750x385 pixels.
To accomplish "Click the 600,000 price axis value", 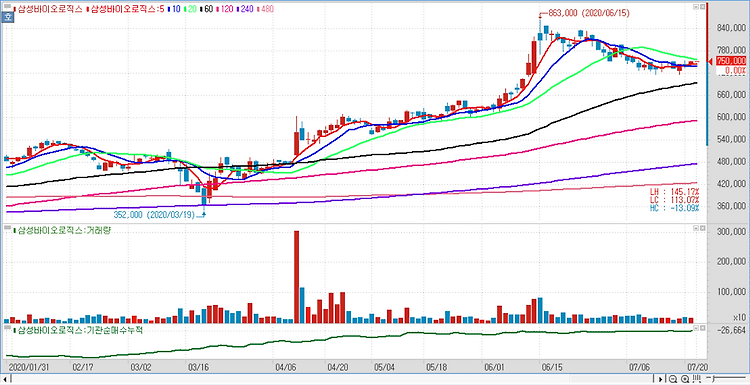I will pyautogui.click(x=731, y=117).
